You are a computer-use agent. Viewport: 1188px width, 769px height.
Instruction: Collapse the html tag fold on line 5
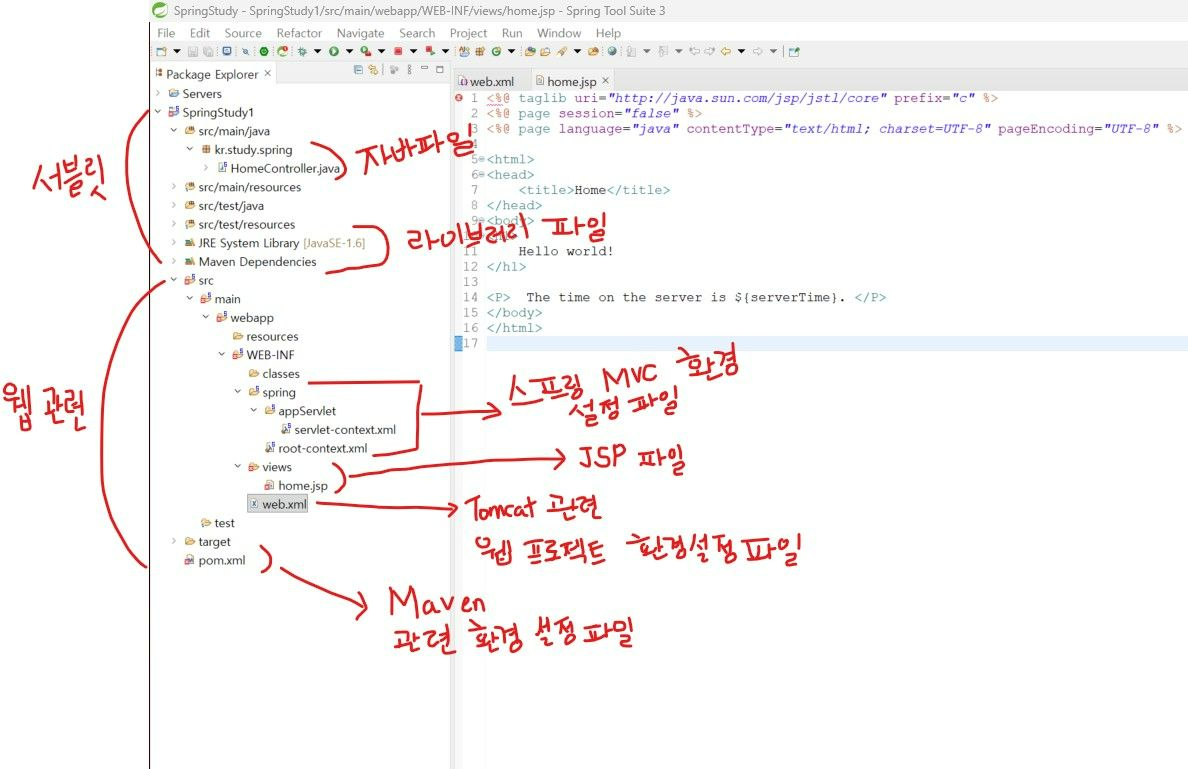(482, 159)
